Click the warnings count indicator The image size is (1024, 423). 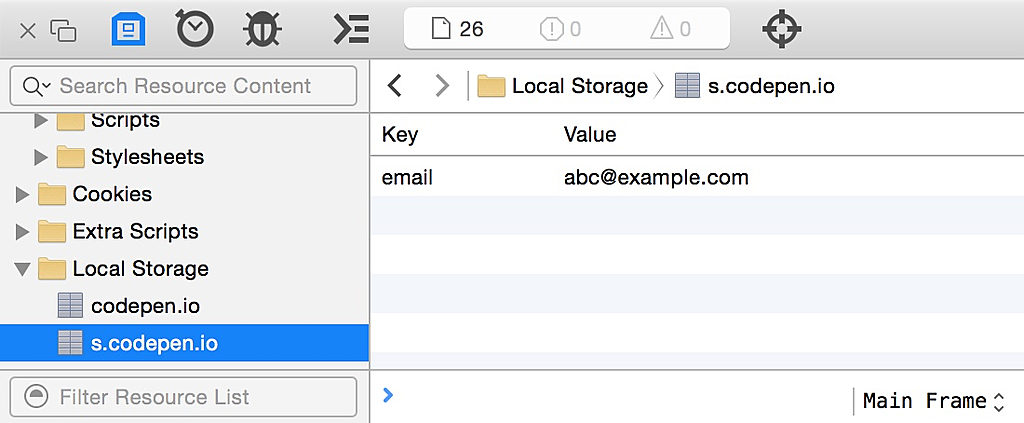[670, 29]
